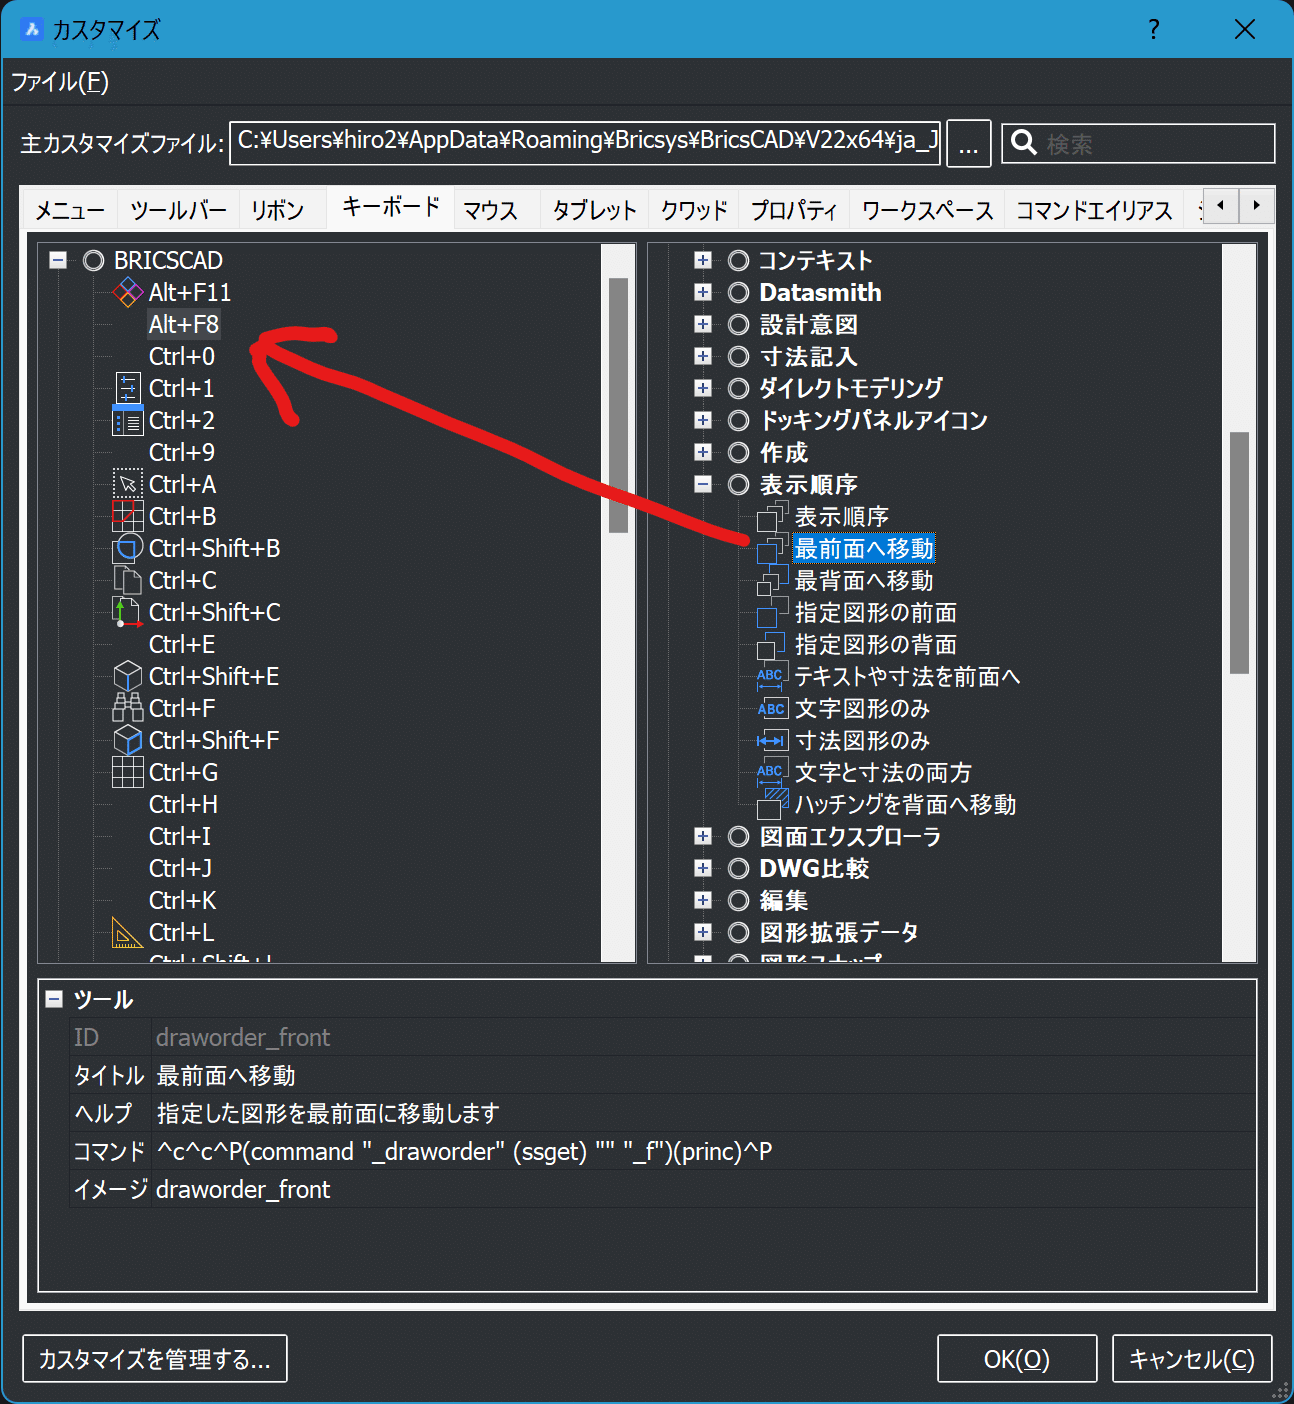This screenshot has width=1294, height=1404.
Task: Expand the DWG比較 tool group
Action: (x=703, y=868)
